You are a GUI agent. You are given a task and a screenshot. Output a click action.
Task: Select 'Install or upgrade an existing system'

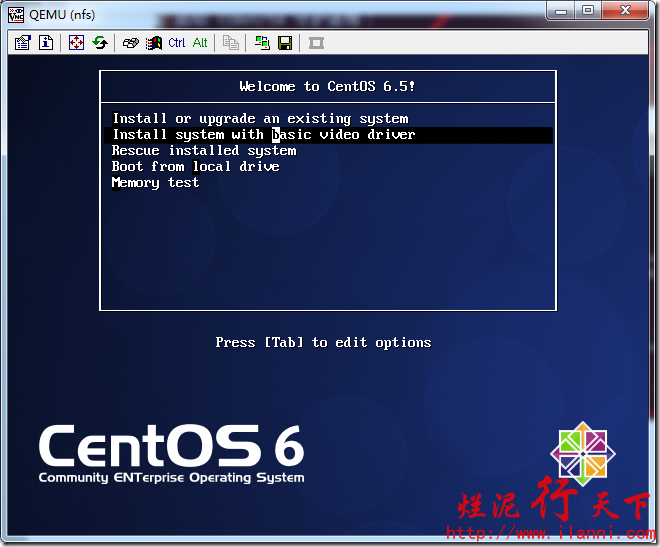click(x=260, y=119)
